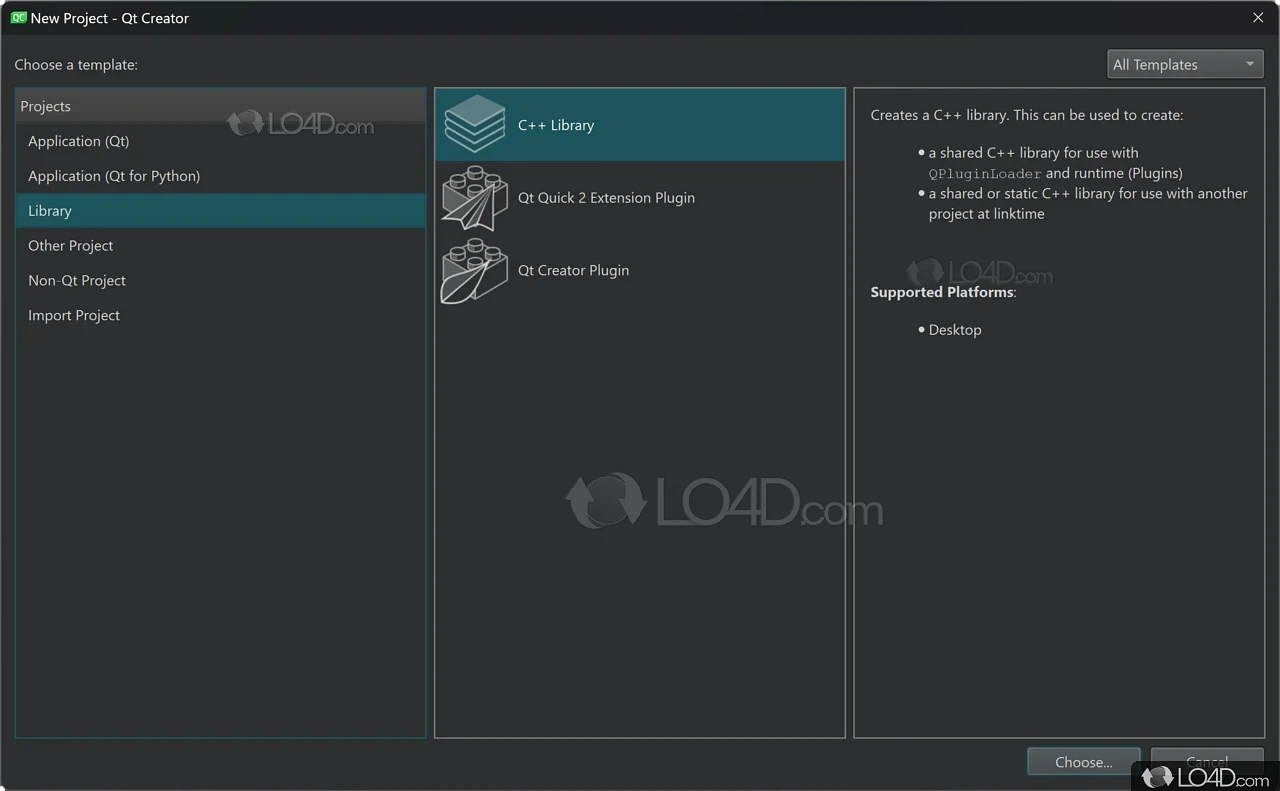Click the Choose... button
The height and width of the screenshot is (791, 1280).
click(x=1084, y=762)
